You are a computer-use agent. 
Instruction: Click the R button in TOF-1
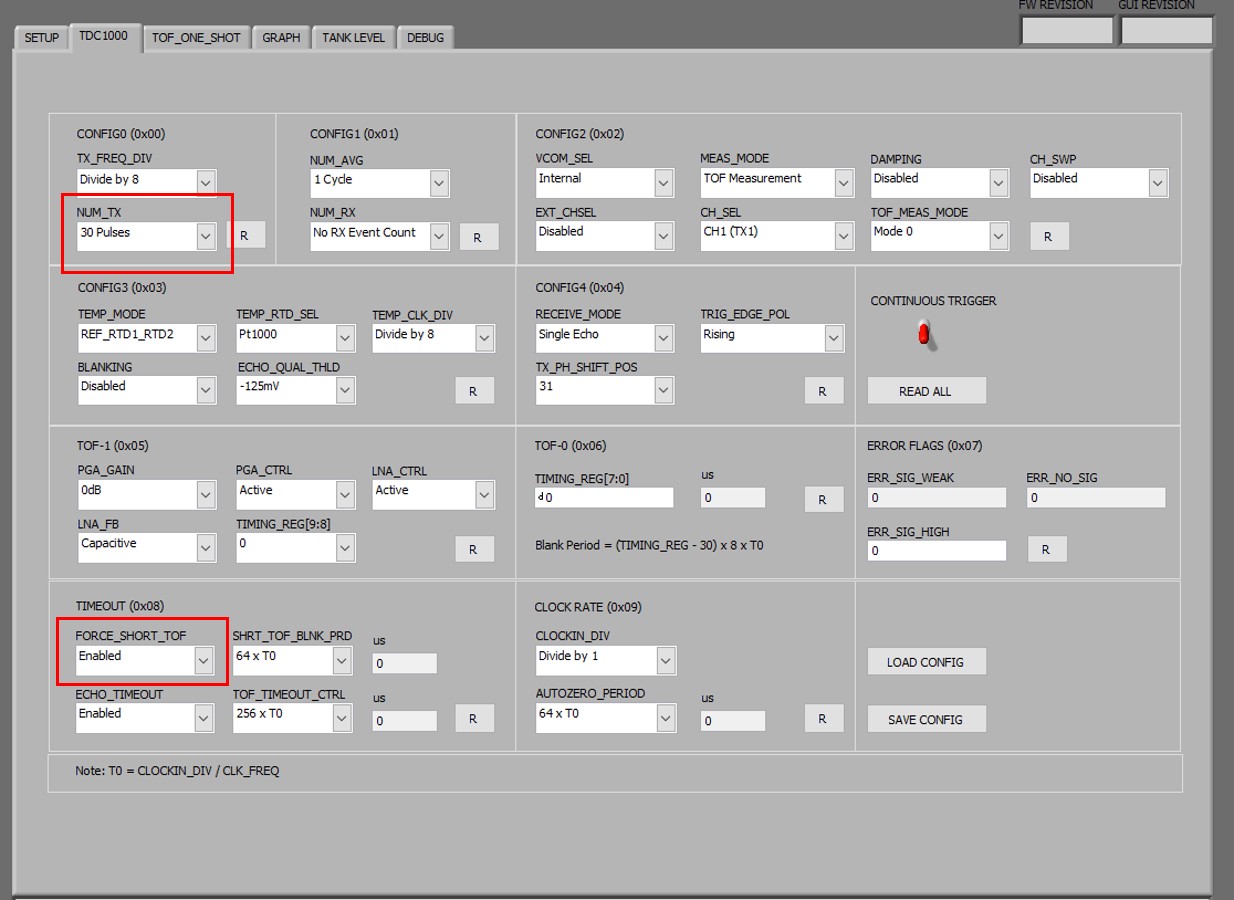[x=474, y=548]
